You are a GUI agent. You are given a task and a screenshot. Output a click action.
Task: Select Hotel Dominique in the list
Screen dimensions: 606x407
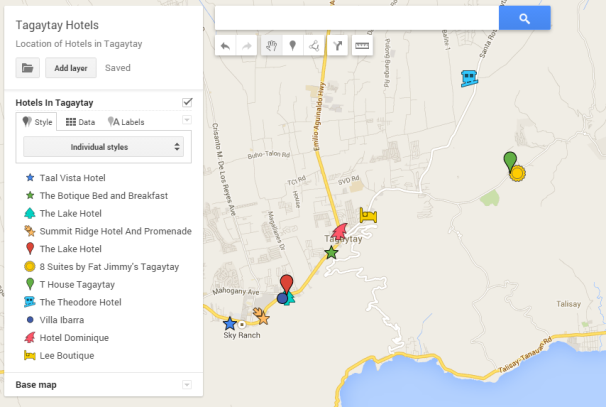pos(74,338)
